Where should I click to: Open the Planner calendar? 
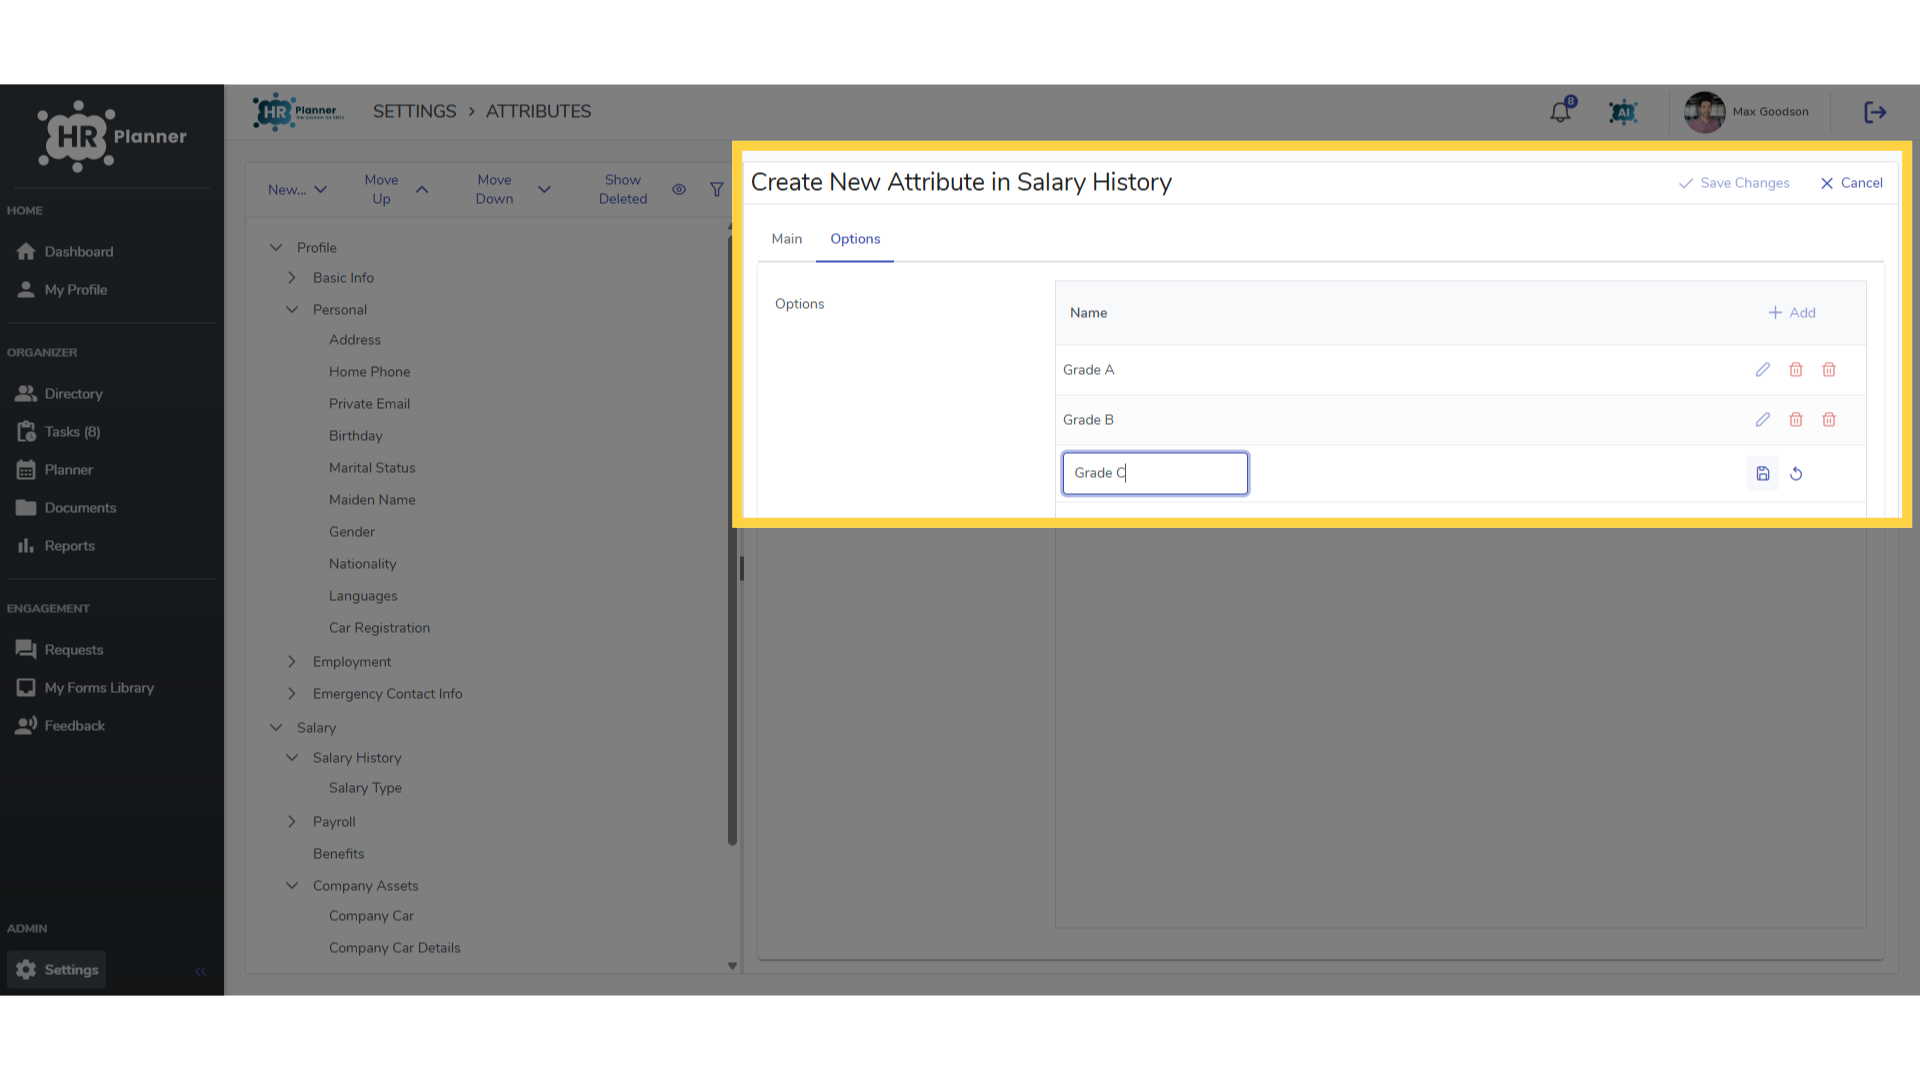pos(54,470)
